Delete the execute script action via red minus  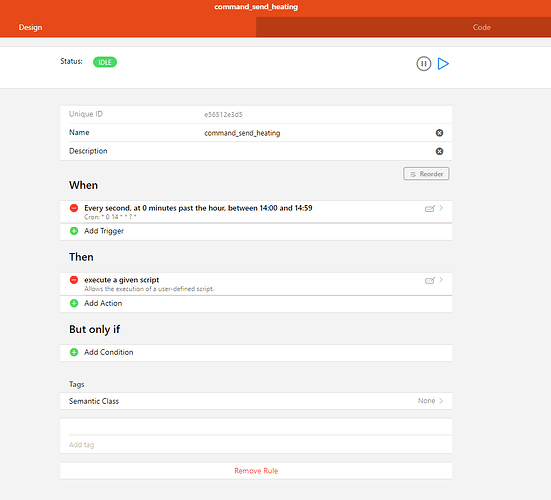click(74, 280)
